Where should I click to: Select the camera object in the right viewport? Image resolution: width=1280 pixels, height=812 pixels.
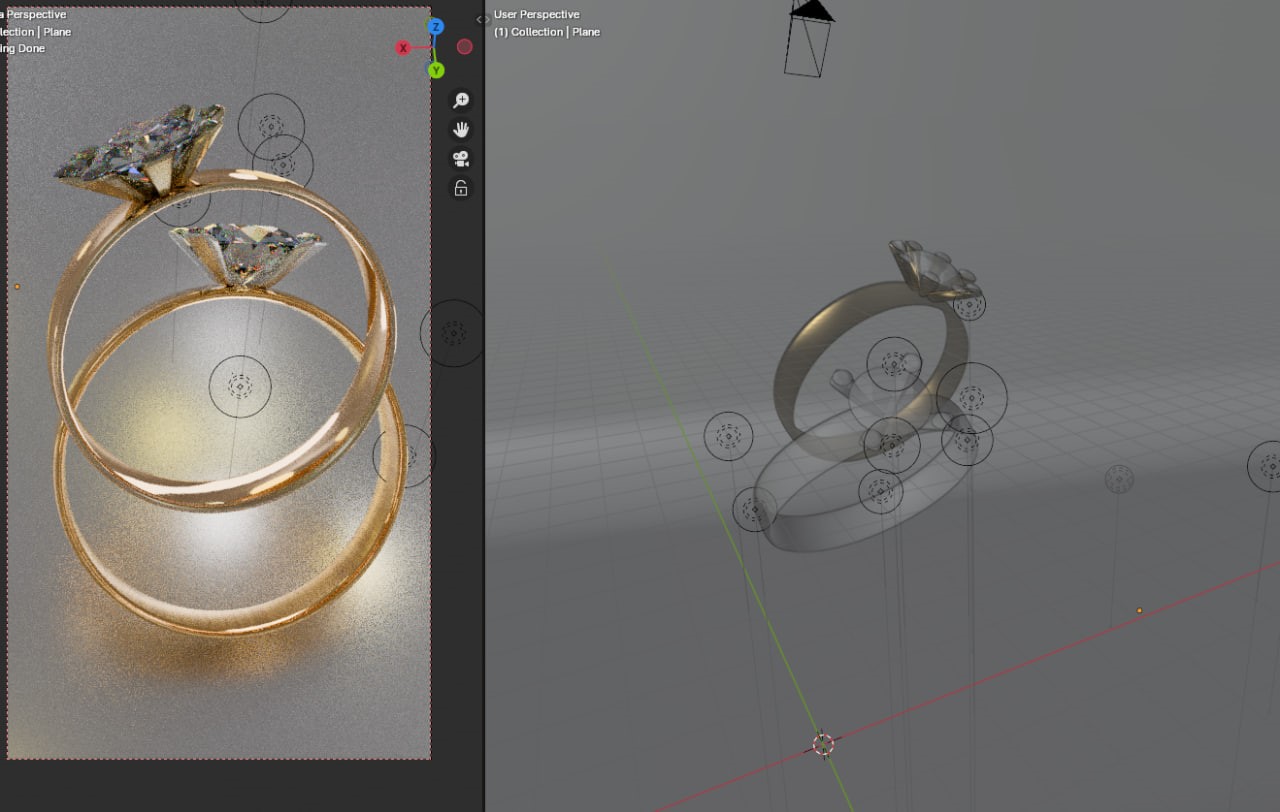[808, 40]
